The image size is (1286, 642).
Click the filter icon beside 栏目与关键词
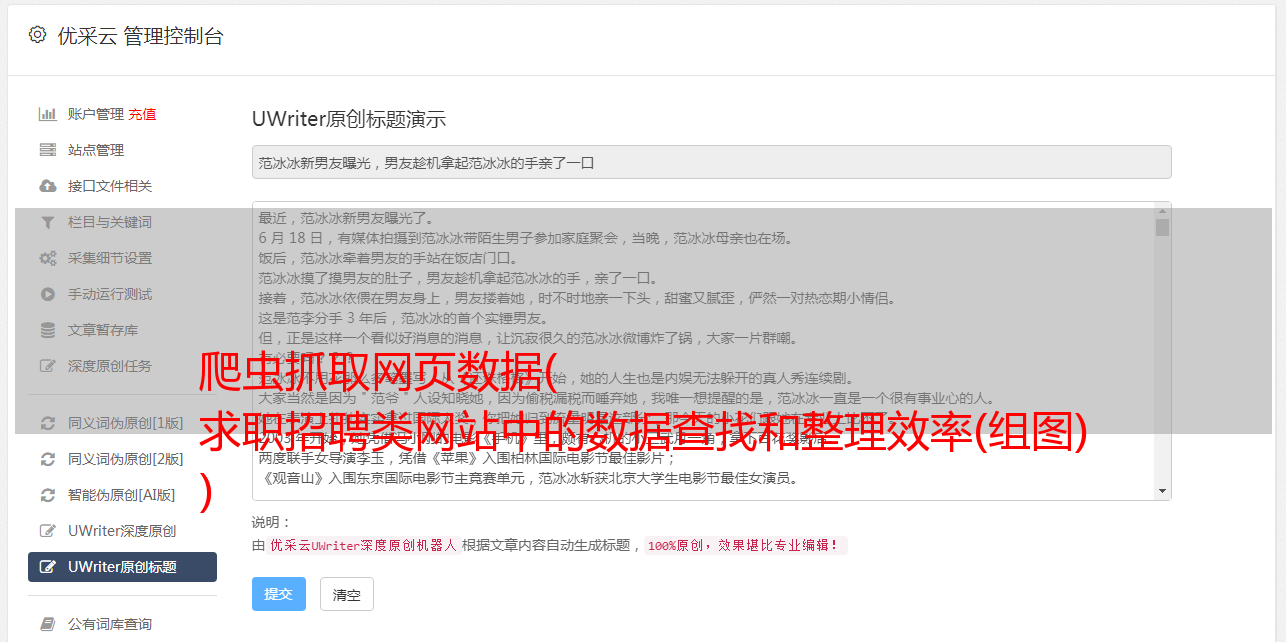click(x=47, y=222)
